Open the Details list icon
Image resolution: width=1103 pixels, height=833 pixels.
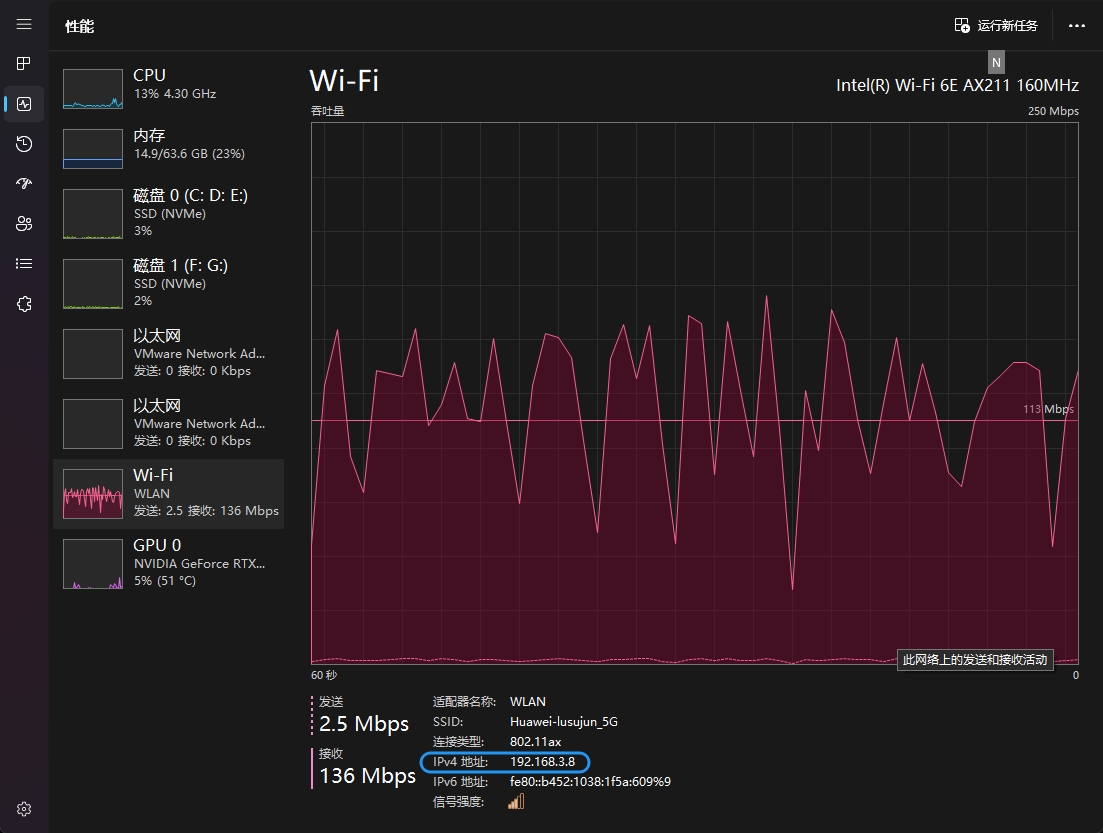point(24,264)
